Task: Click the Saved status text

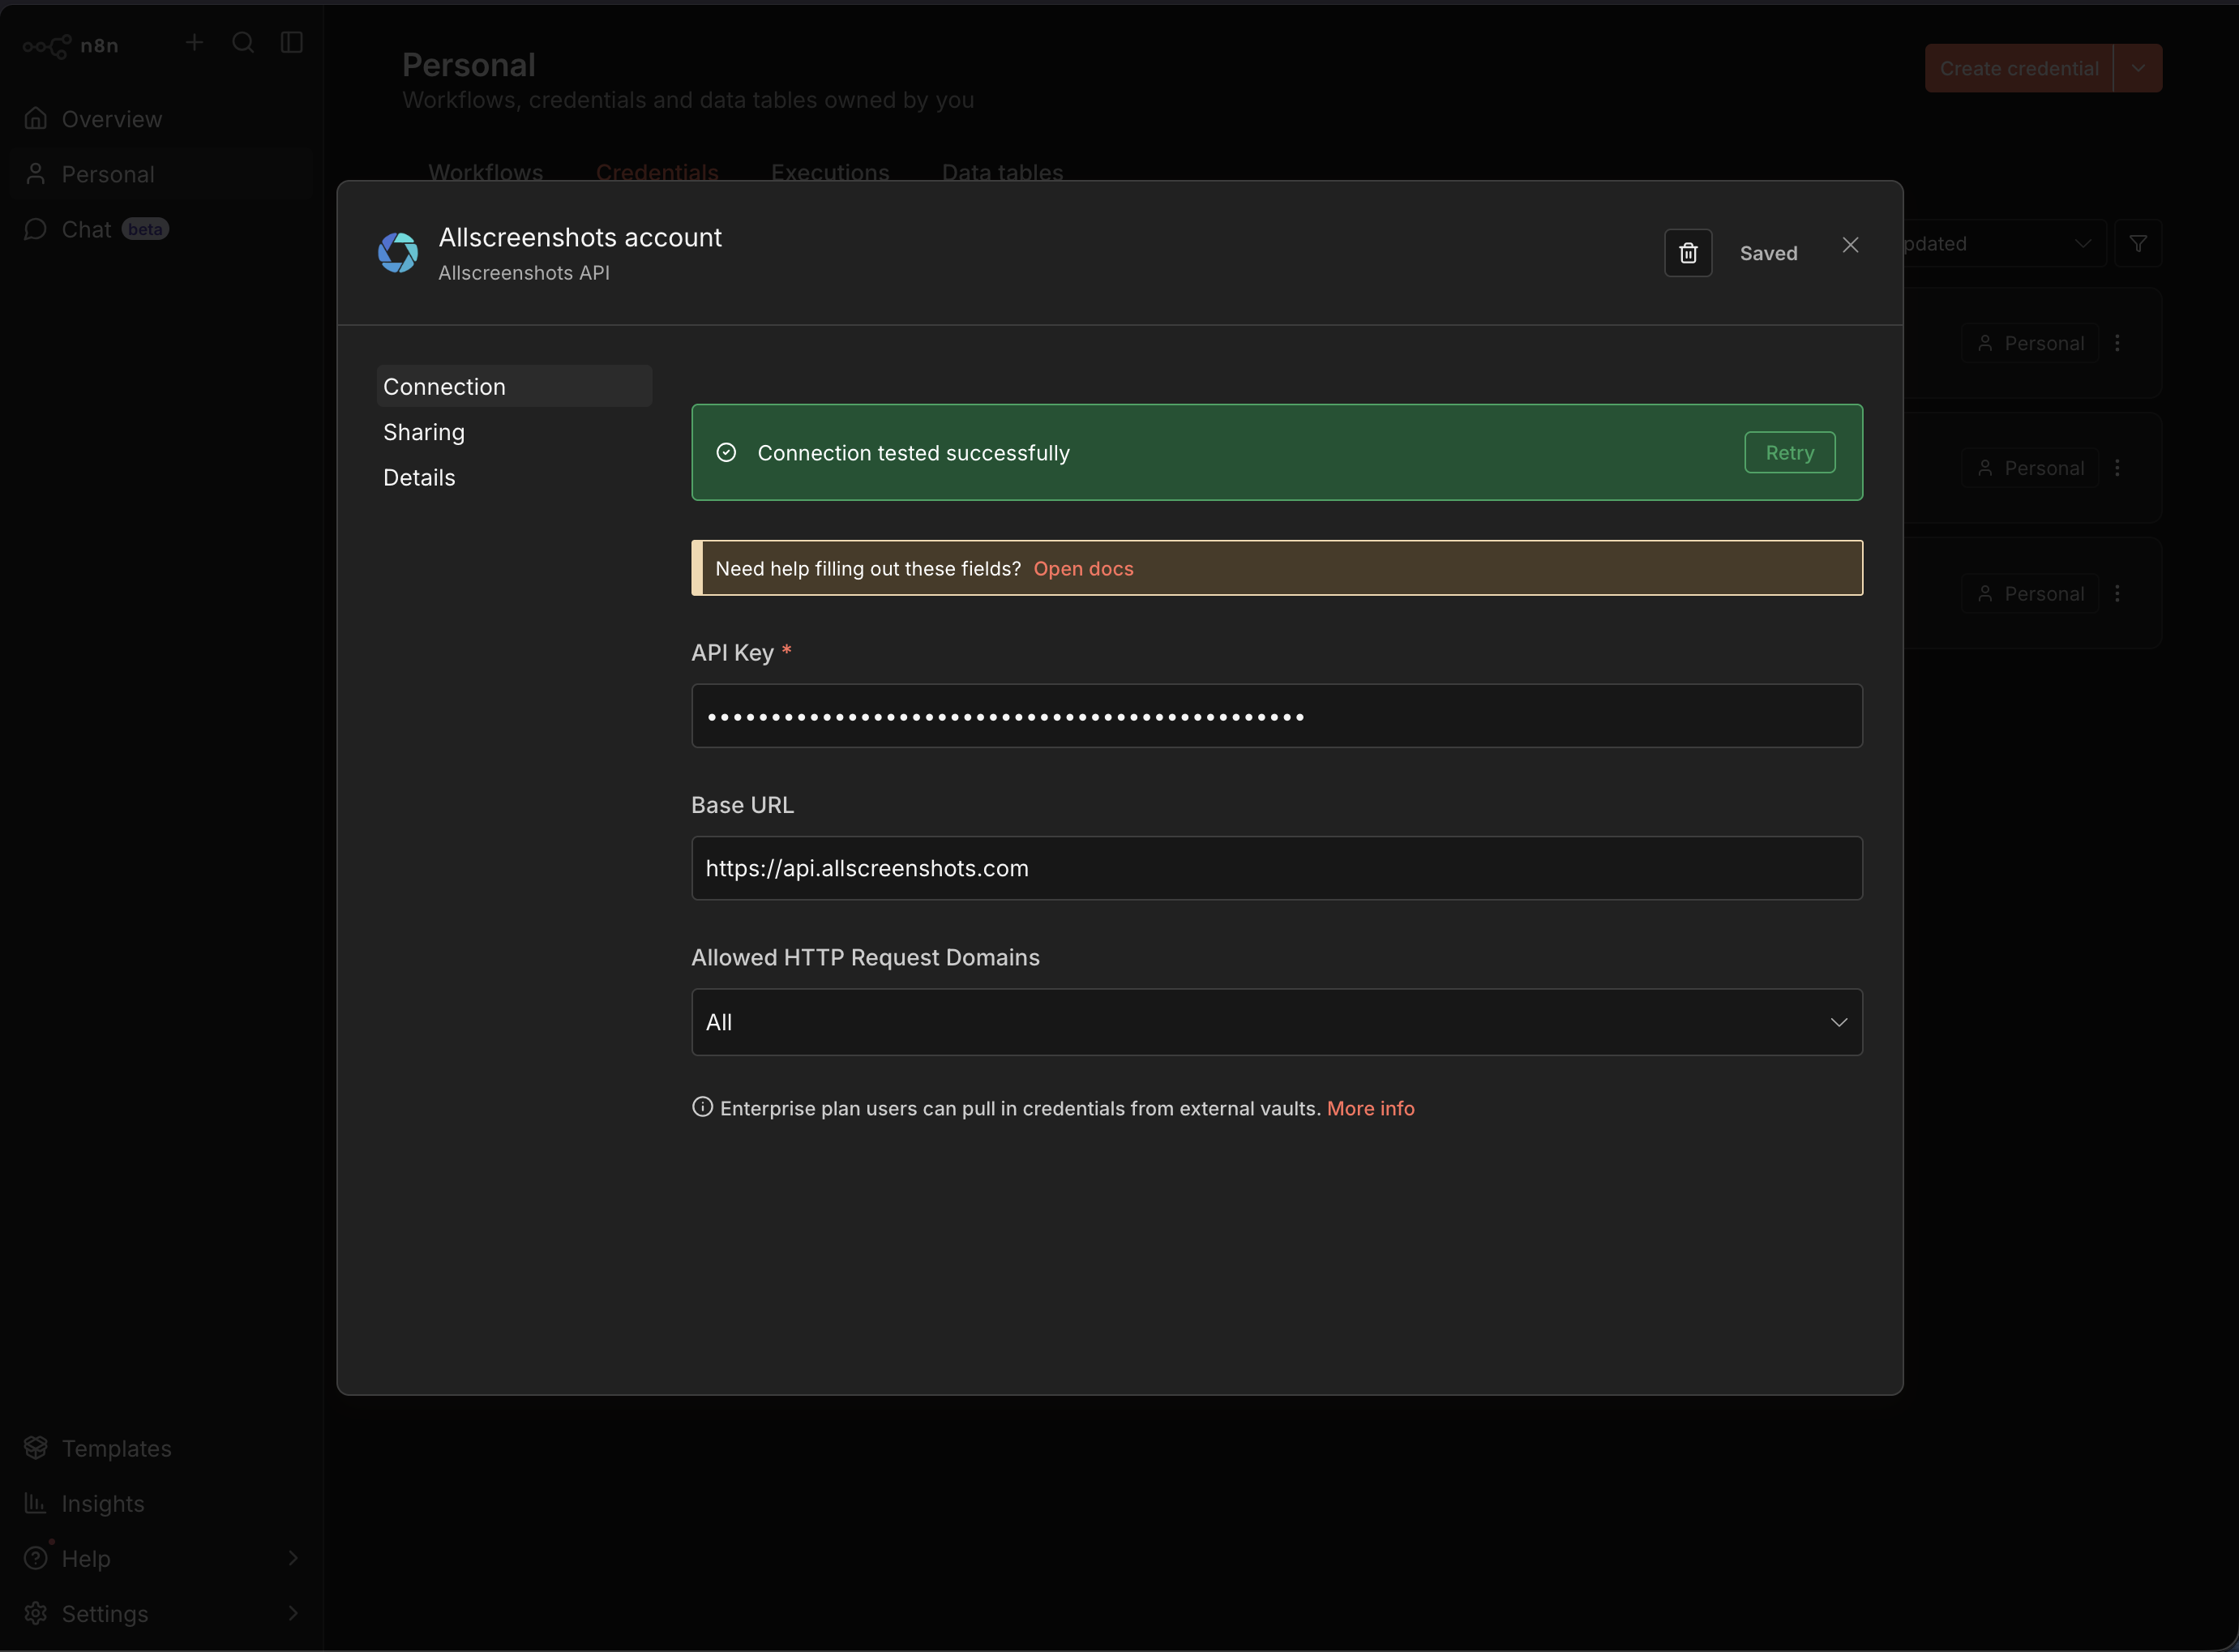Action: (x=1768, y=253)
